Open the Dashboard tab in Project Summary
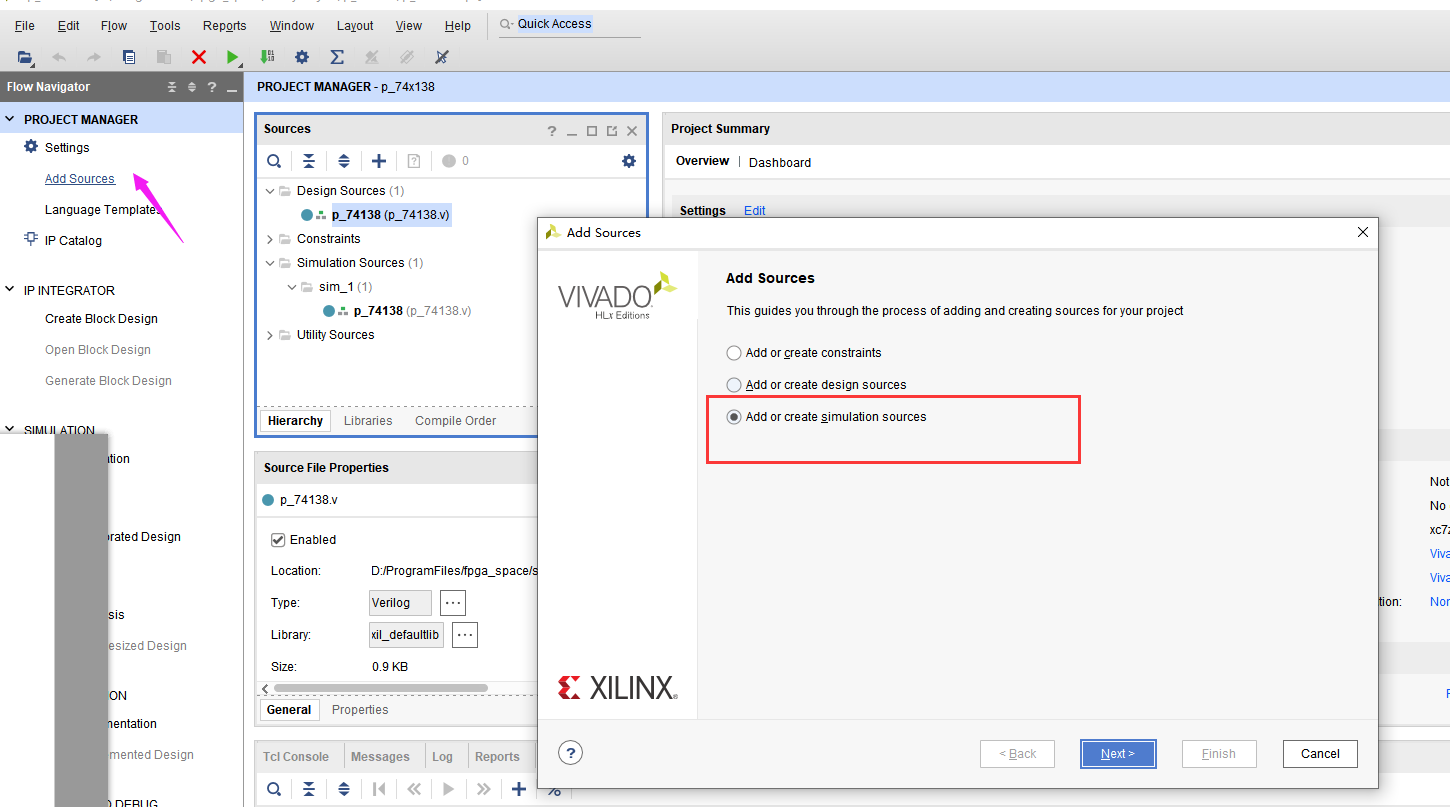The image size is (1450, 807). point(780,162)
